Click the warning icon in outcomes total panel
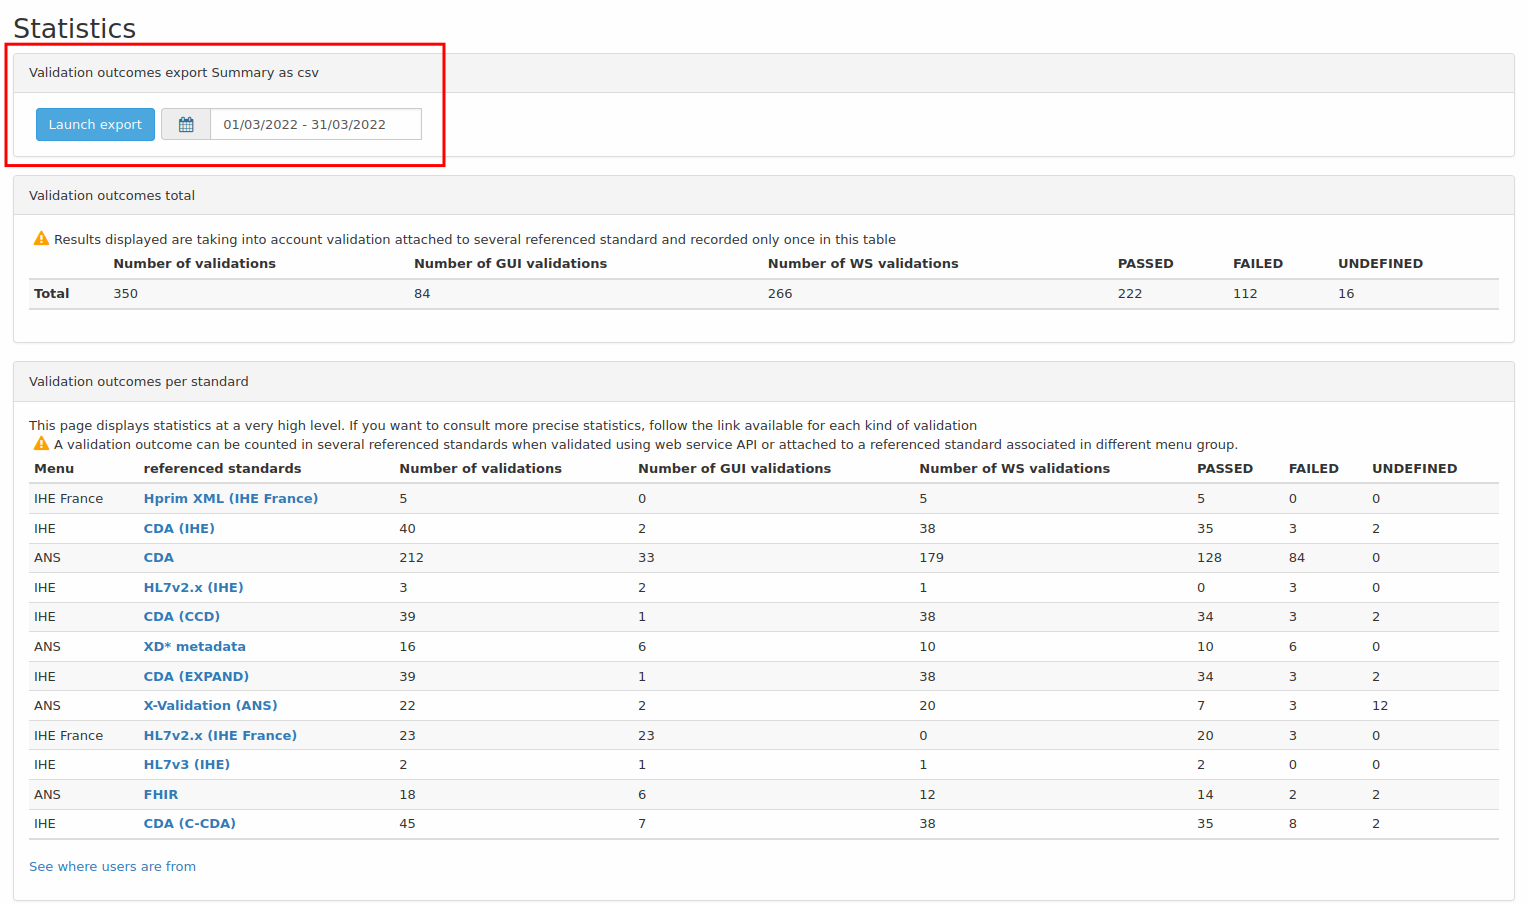The width and height of the screenshot is (1527, 905). pos(41,238)
